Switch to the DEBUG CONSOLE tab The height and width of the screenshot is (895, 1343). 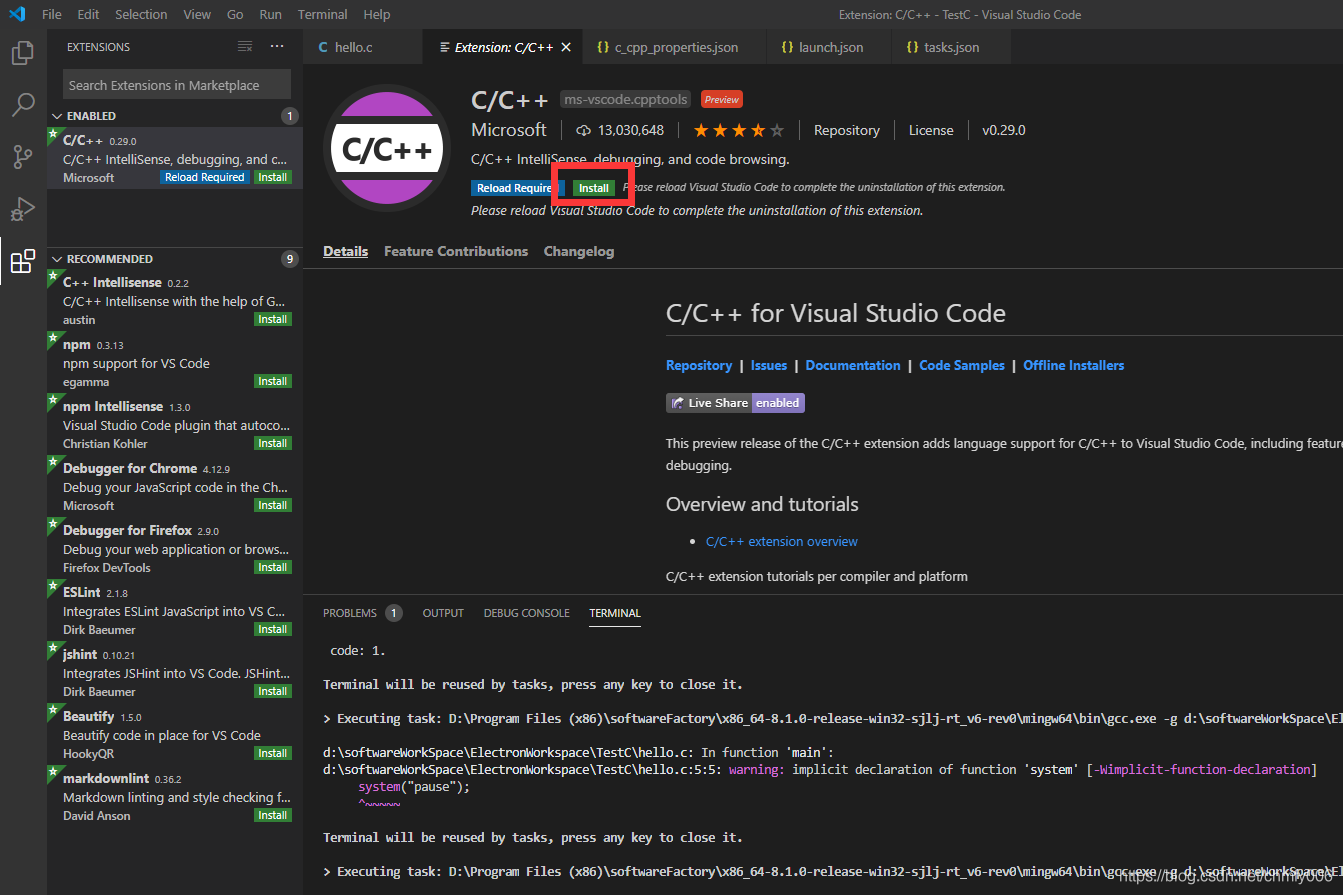pyautogui.click(x=527, y=613)
